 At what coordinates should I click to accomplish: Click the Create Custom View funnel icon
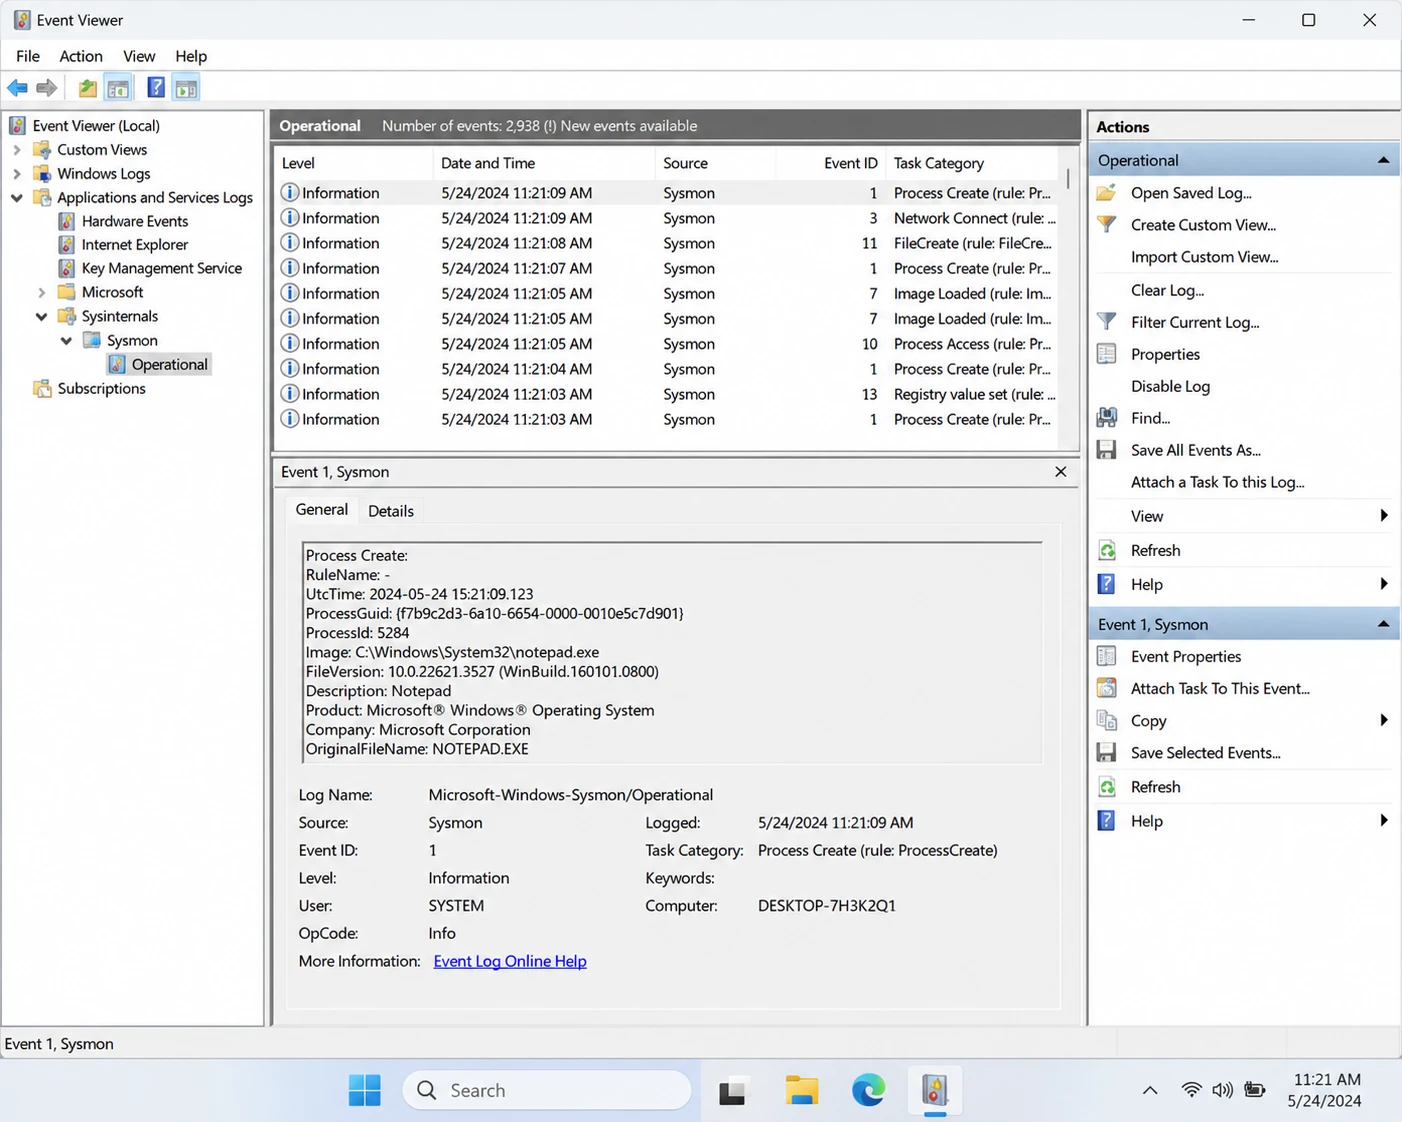point(1107,225)
